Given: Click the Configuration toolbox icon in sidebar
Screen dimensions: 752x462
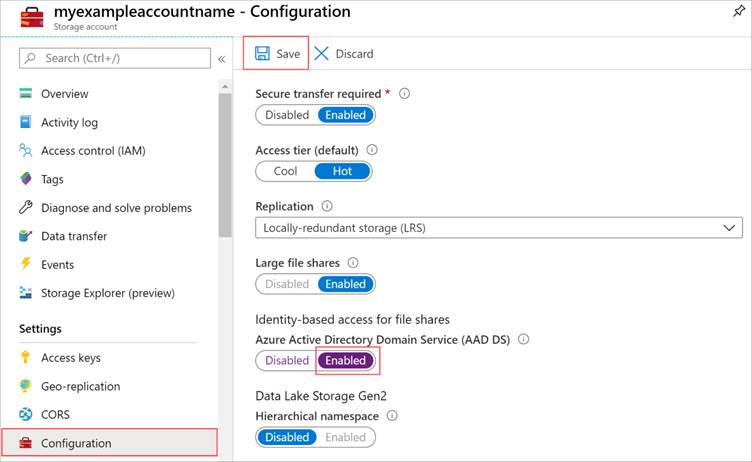Looking at the screenshot, I should [25, 443].
